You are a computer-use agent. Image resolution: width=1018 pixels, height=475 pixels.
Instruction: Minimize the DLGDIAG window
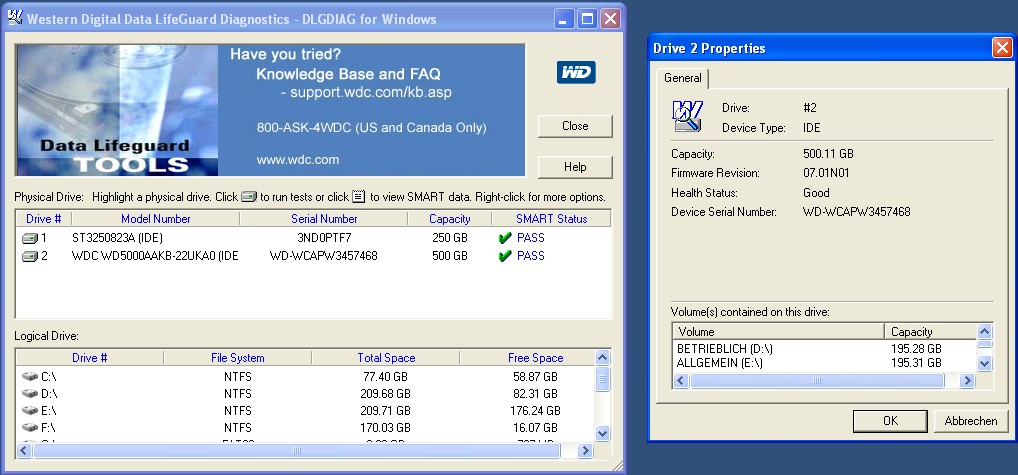coord(564,19)
